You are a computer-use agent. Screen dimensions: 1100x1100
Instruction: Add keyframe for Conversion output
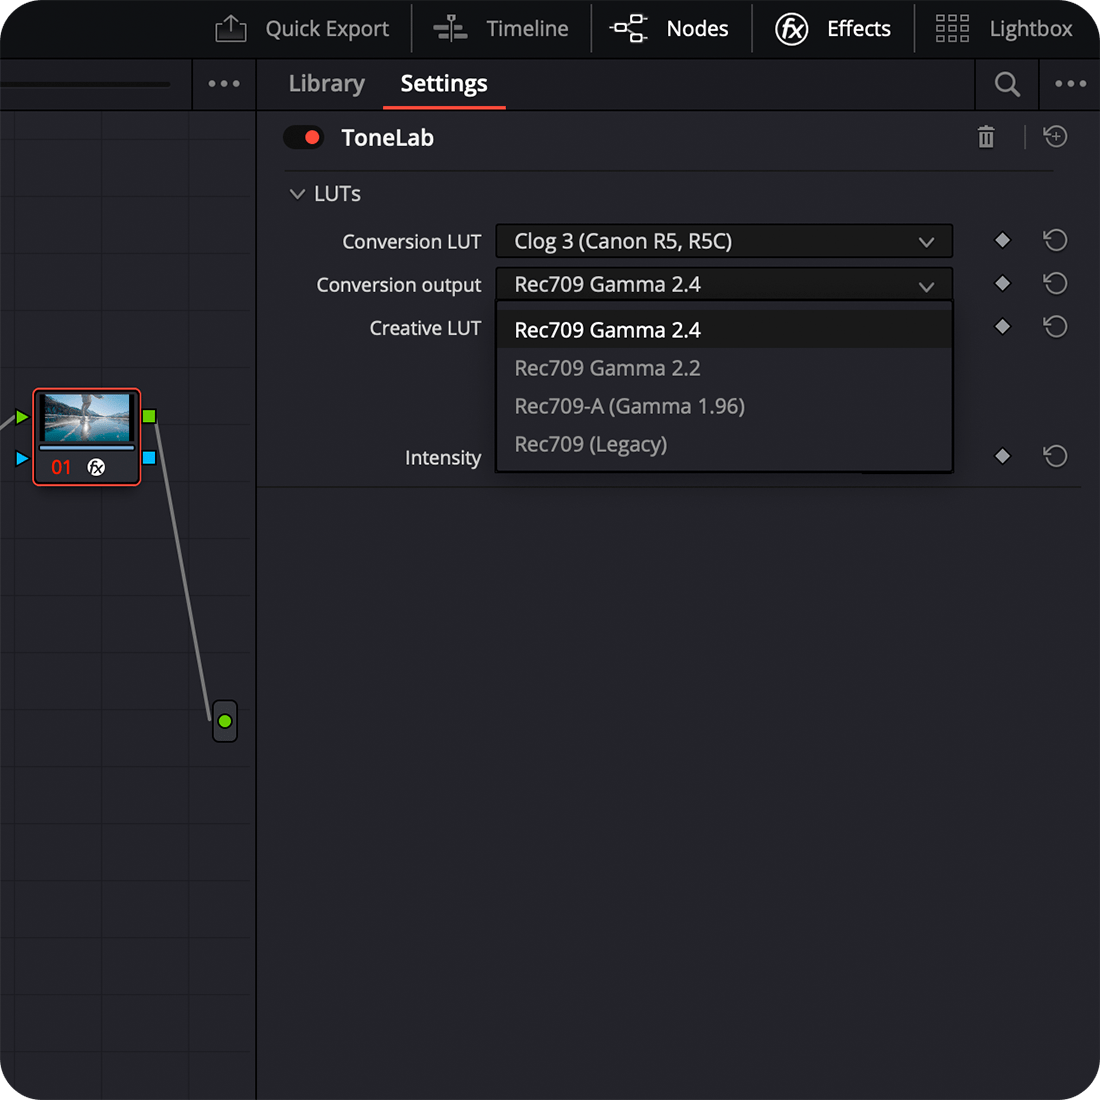click(x=1002, y=284)
